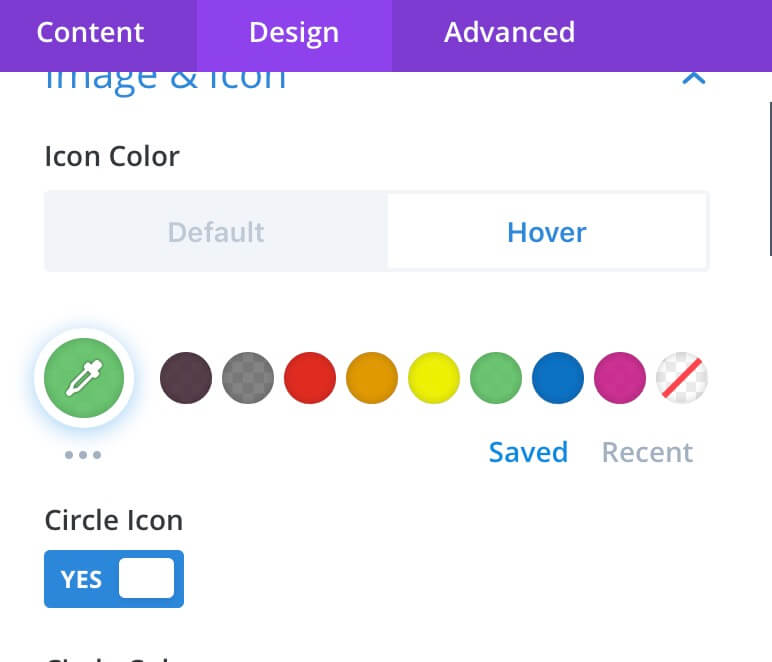This screenshot has width=772, height=662.
Task: Open the Content tab
Action: pyautogui.click(x=91, y=32)
